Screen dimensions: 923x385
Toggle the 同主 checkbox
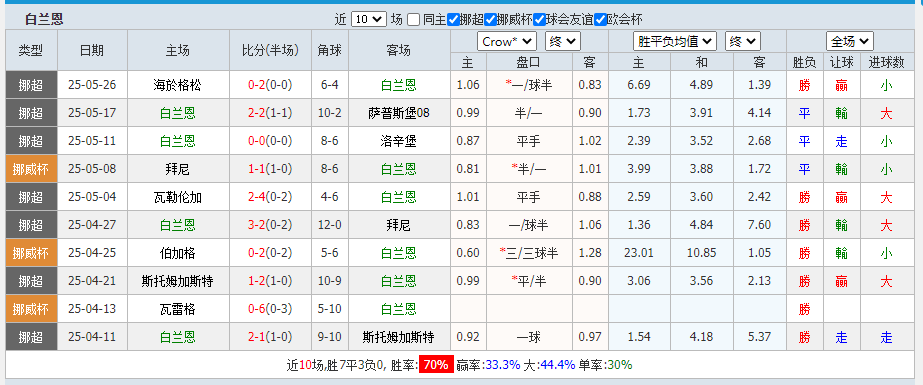pos(413,19)
